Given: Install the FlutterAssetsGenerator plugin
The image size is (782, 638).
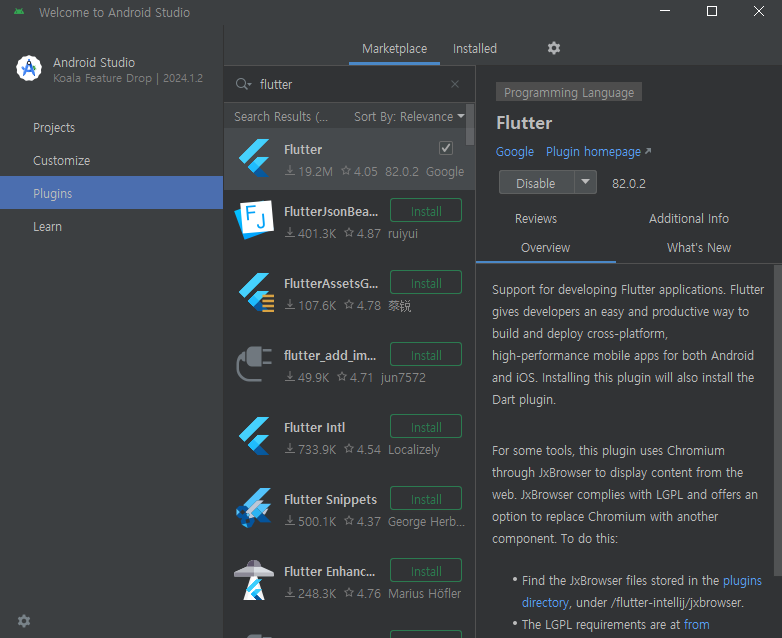Looking at the screenshot, I should point(426,283).
